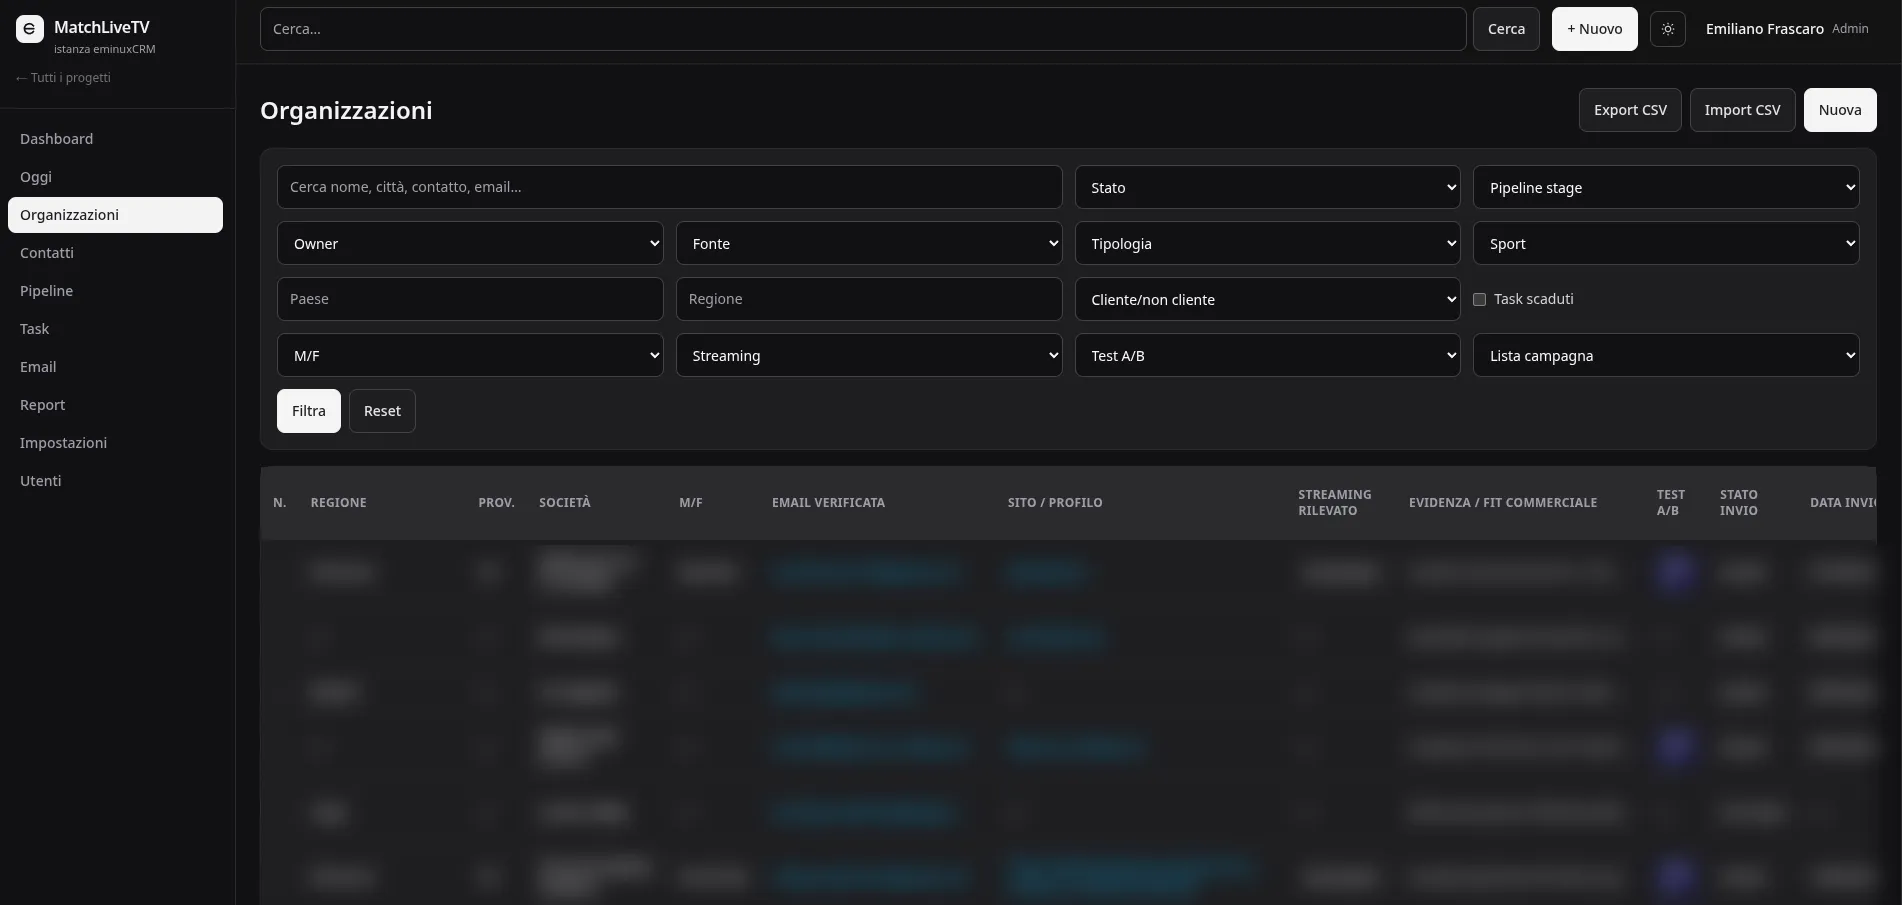Click the EMAIL VERIFICATA column header

pos(828,503)
